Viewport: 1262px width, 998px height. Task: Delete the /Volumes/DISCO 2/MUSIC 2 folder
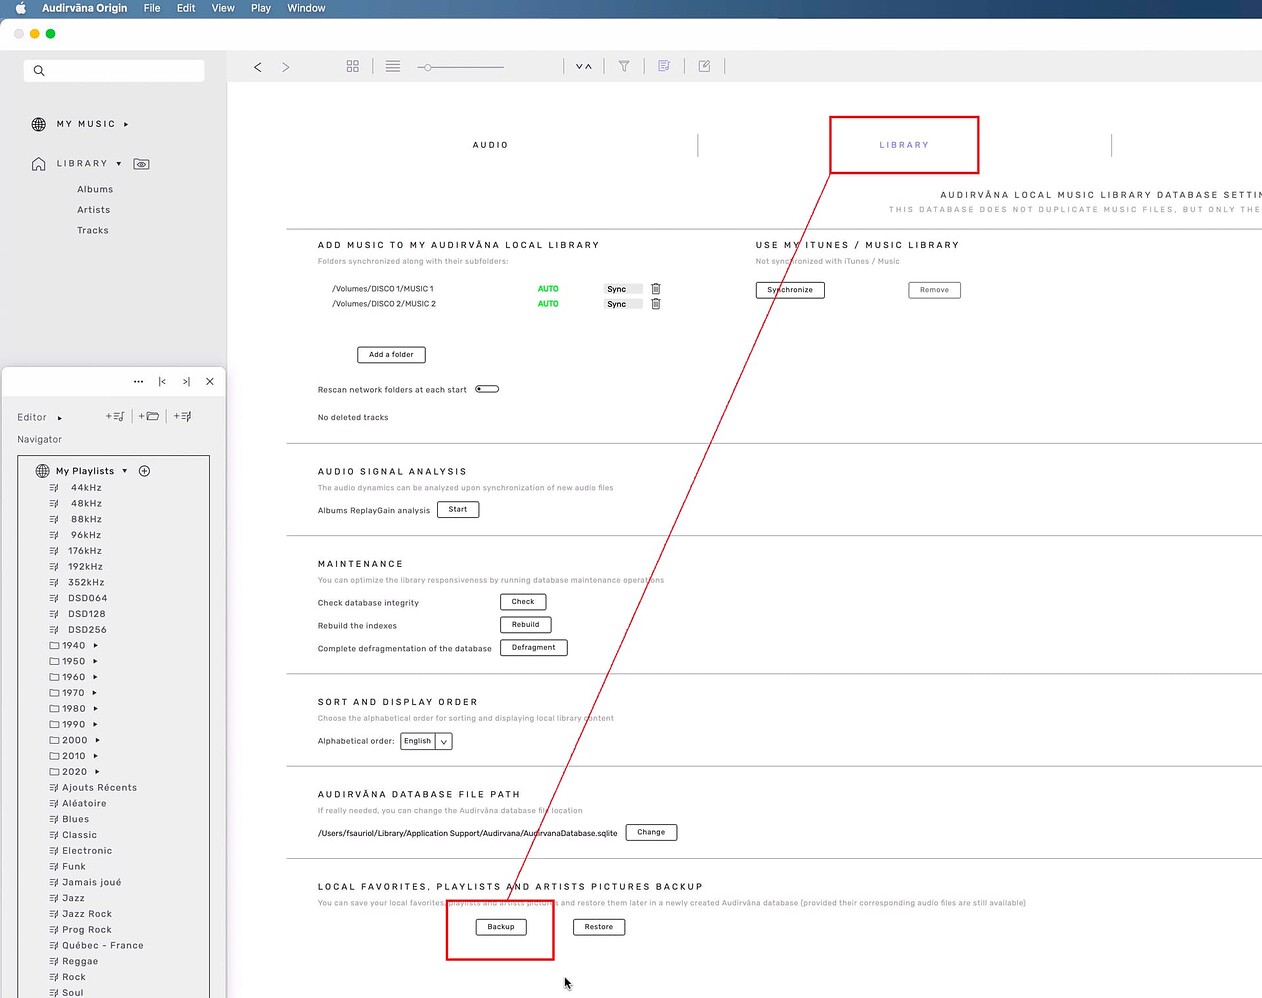tap(656, 304)
